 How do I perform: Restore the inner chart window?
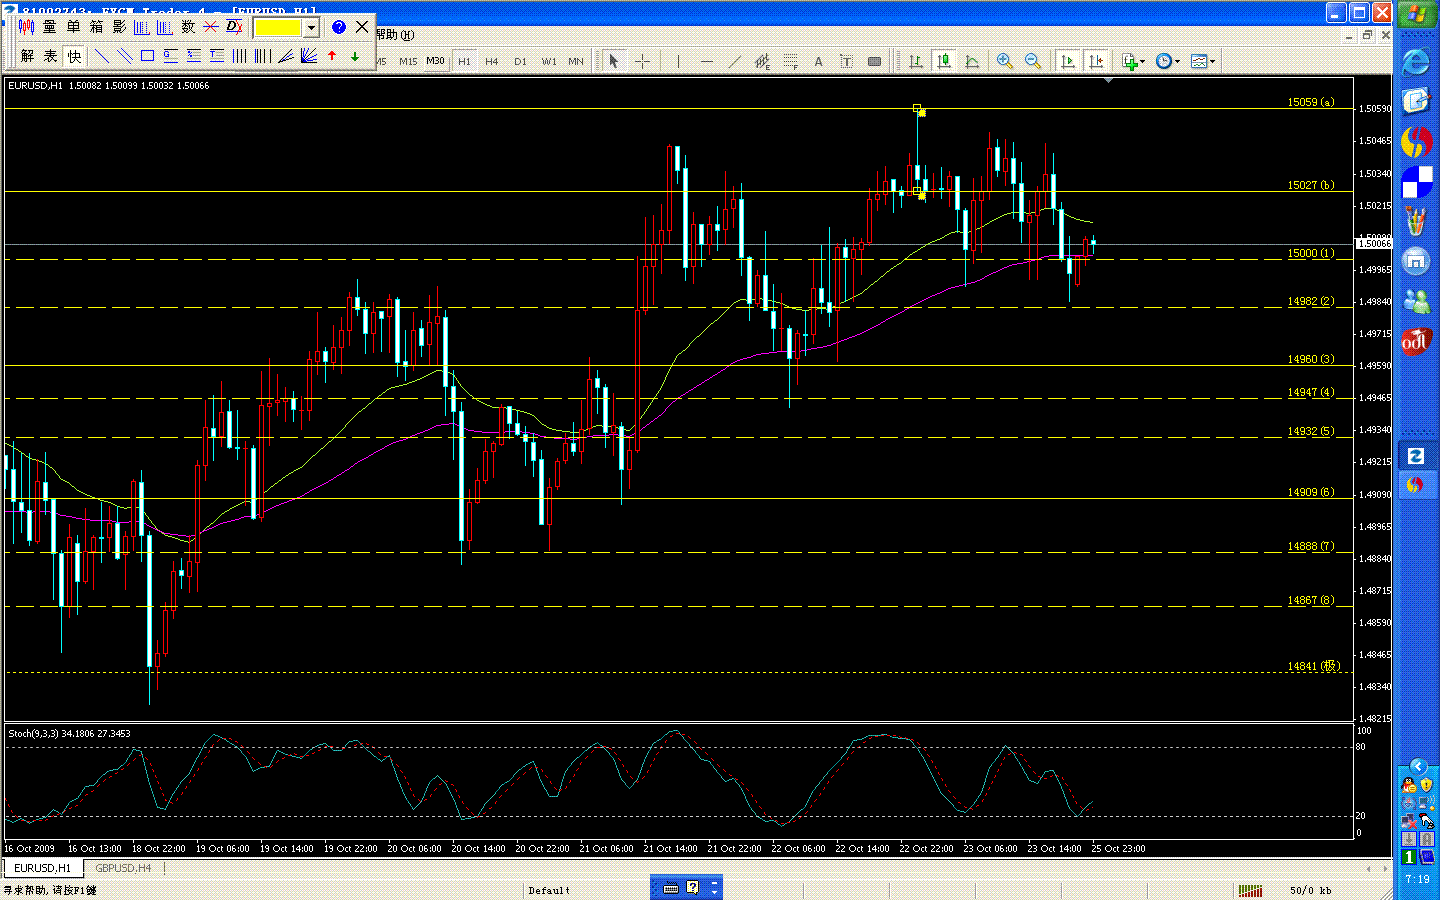pos(1367,35)
